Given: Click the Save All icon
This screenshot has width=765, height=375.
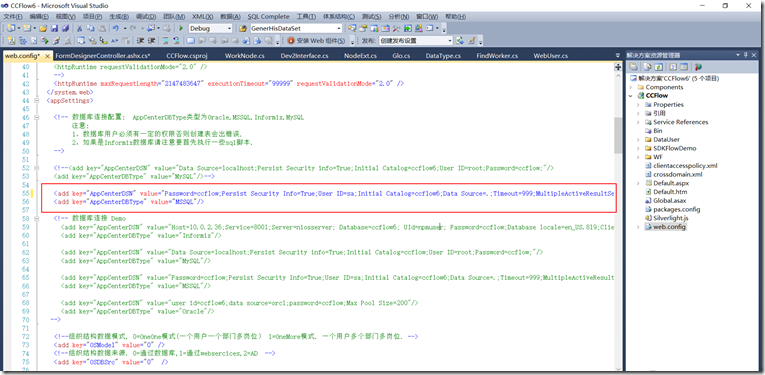Looking at the screenshot, I should pyautogui.click(x=65, y=28).
